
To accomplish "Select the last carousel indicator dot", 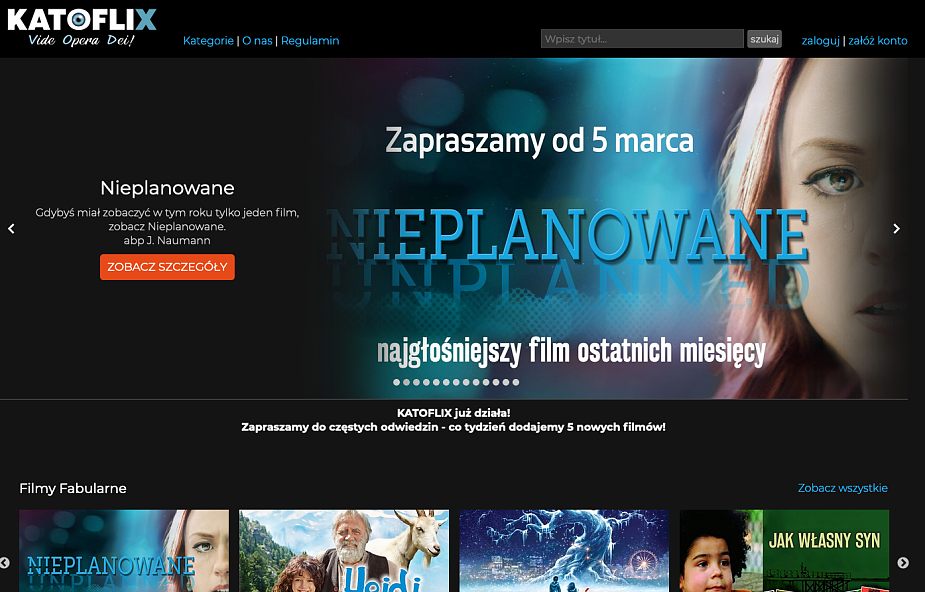I will tap(515, 382).
